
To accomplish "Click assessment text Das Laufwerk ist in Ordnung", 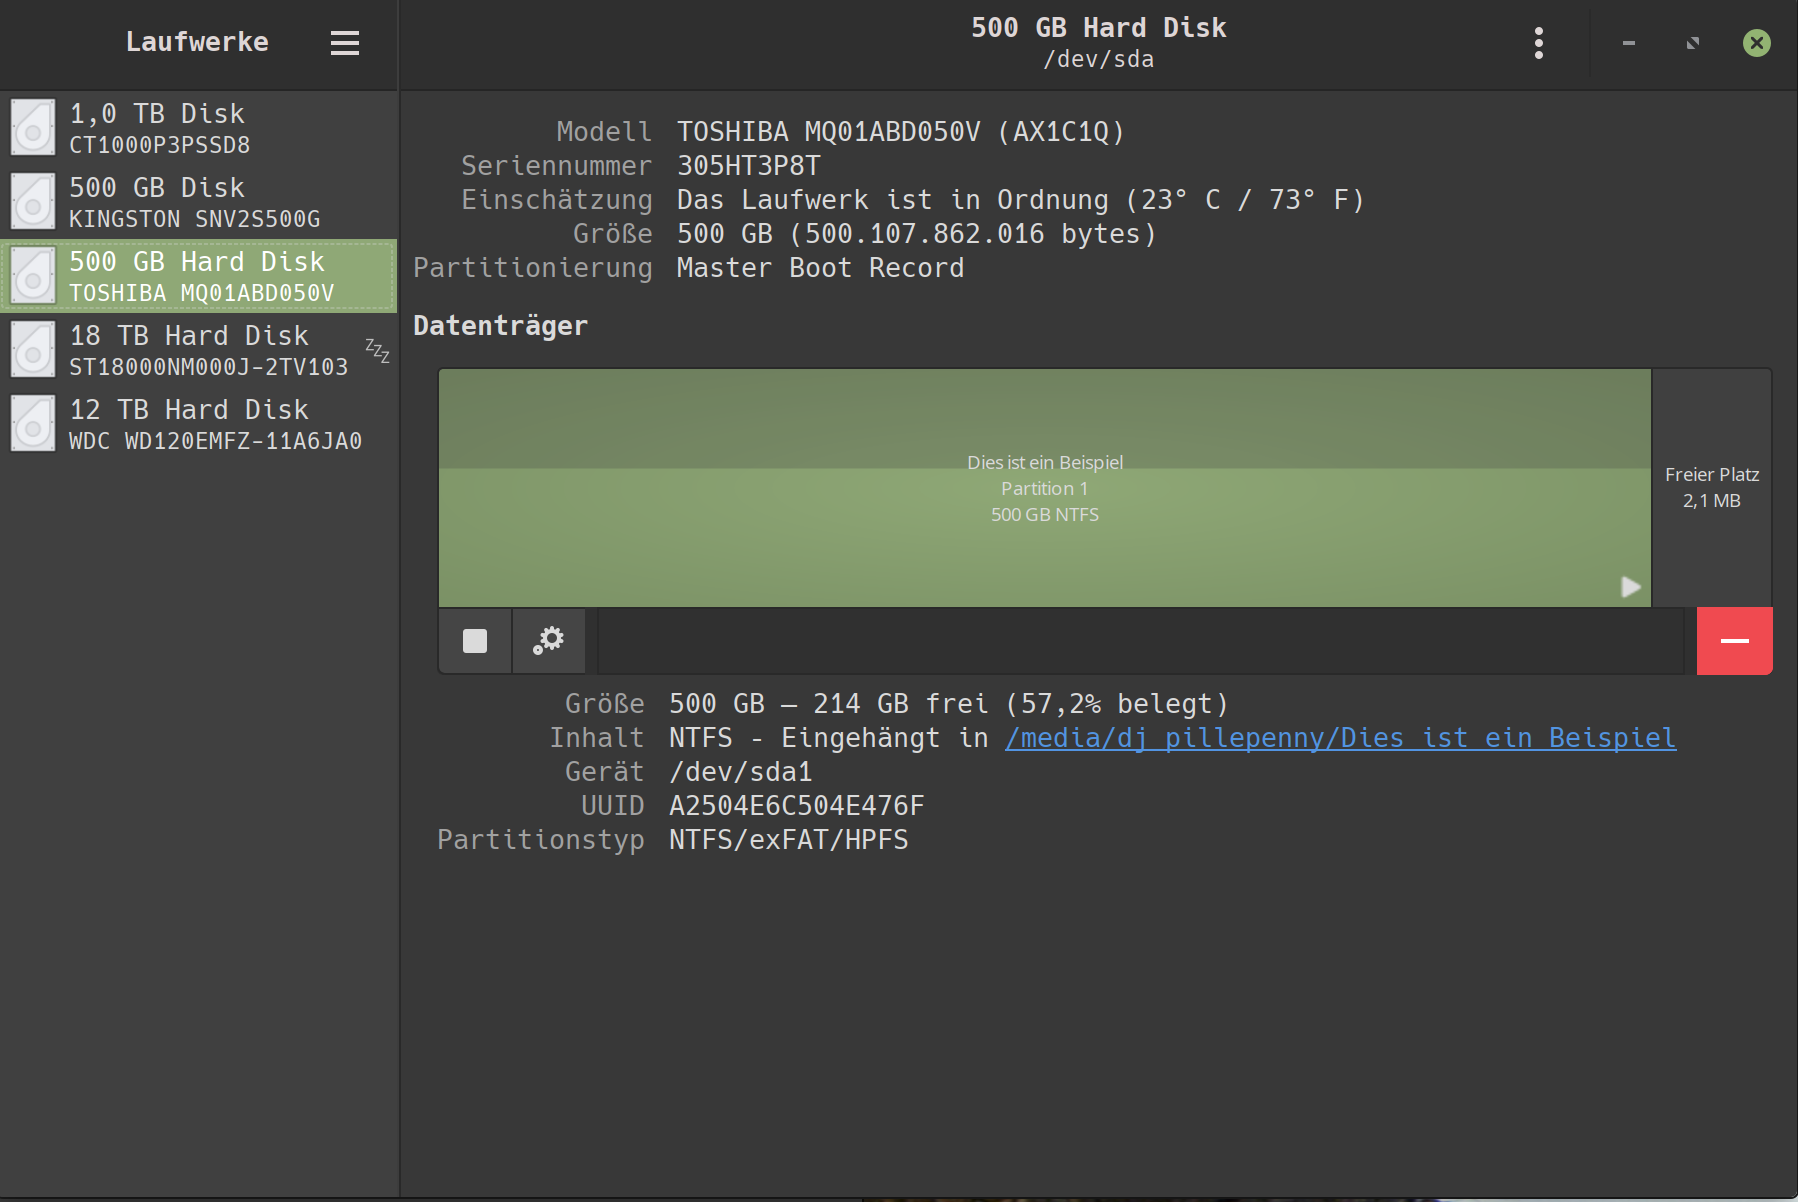I will coord(1021,200).
